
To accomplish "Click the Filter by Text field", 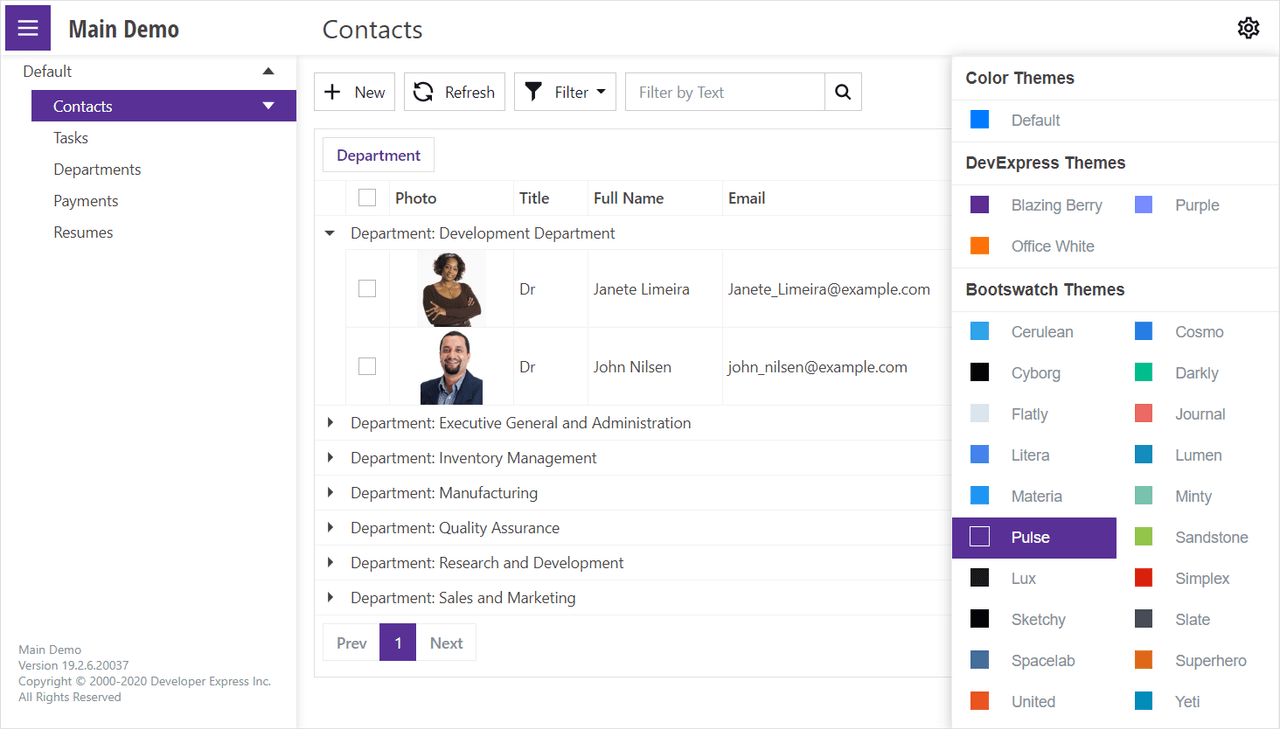I will pos(725,92).
